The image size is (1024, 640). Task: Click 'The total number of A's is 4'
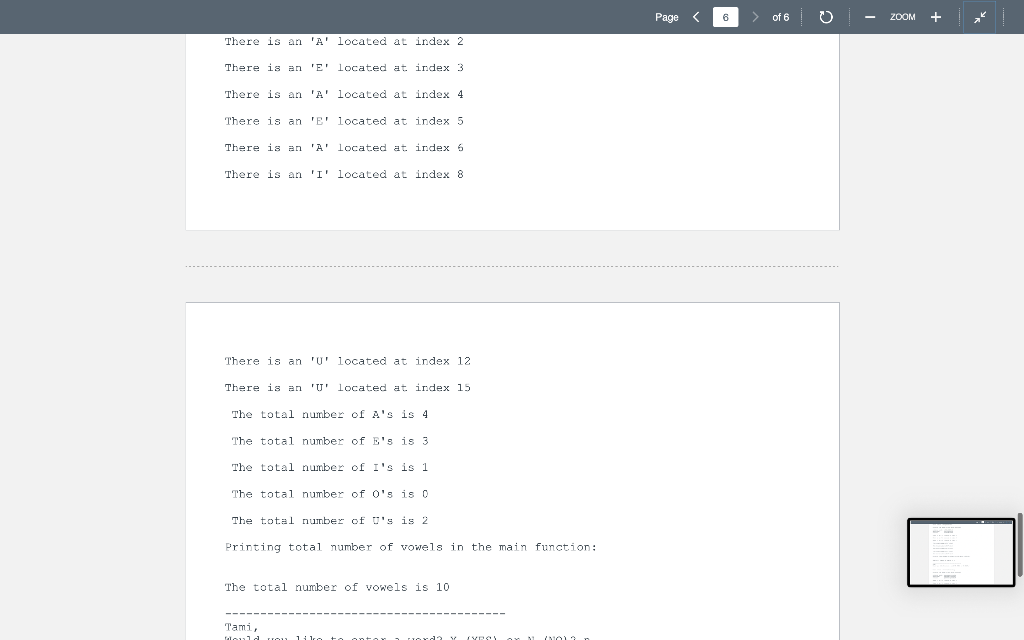point(330,415)
